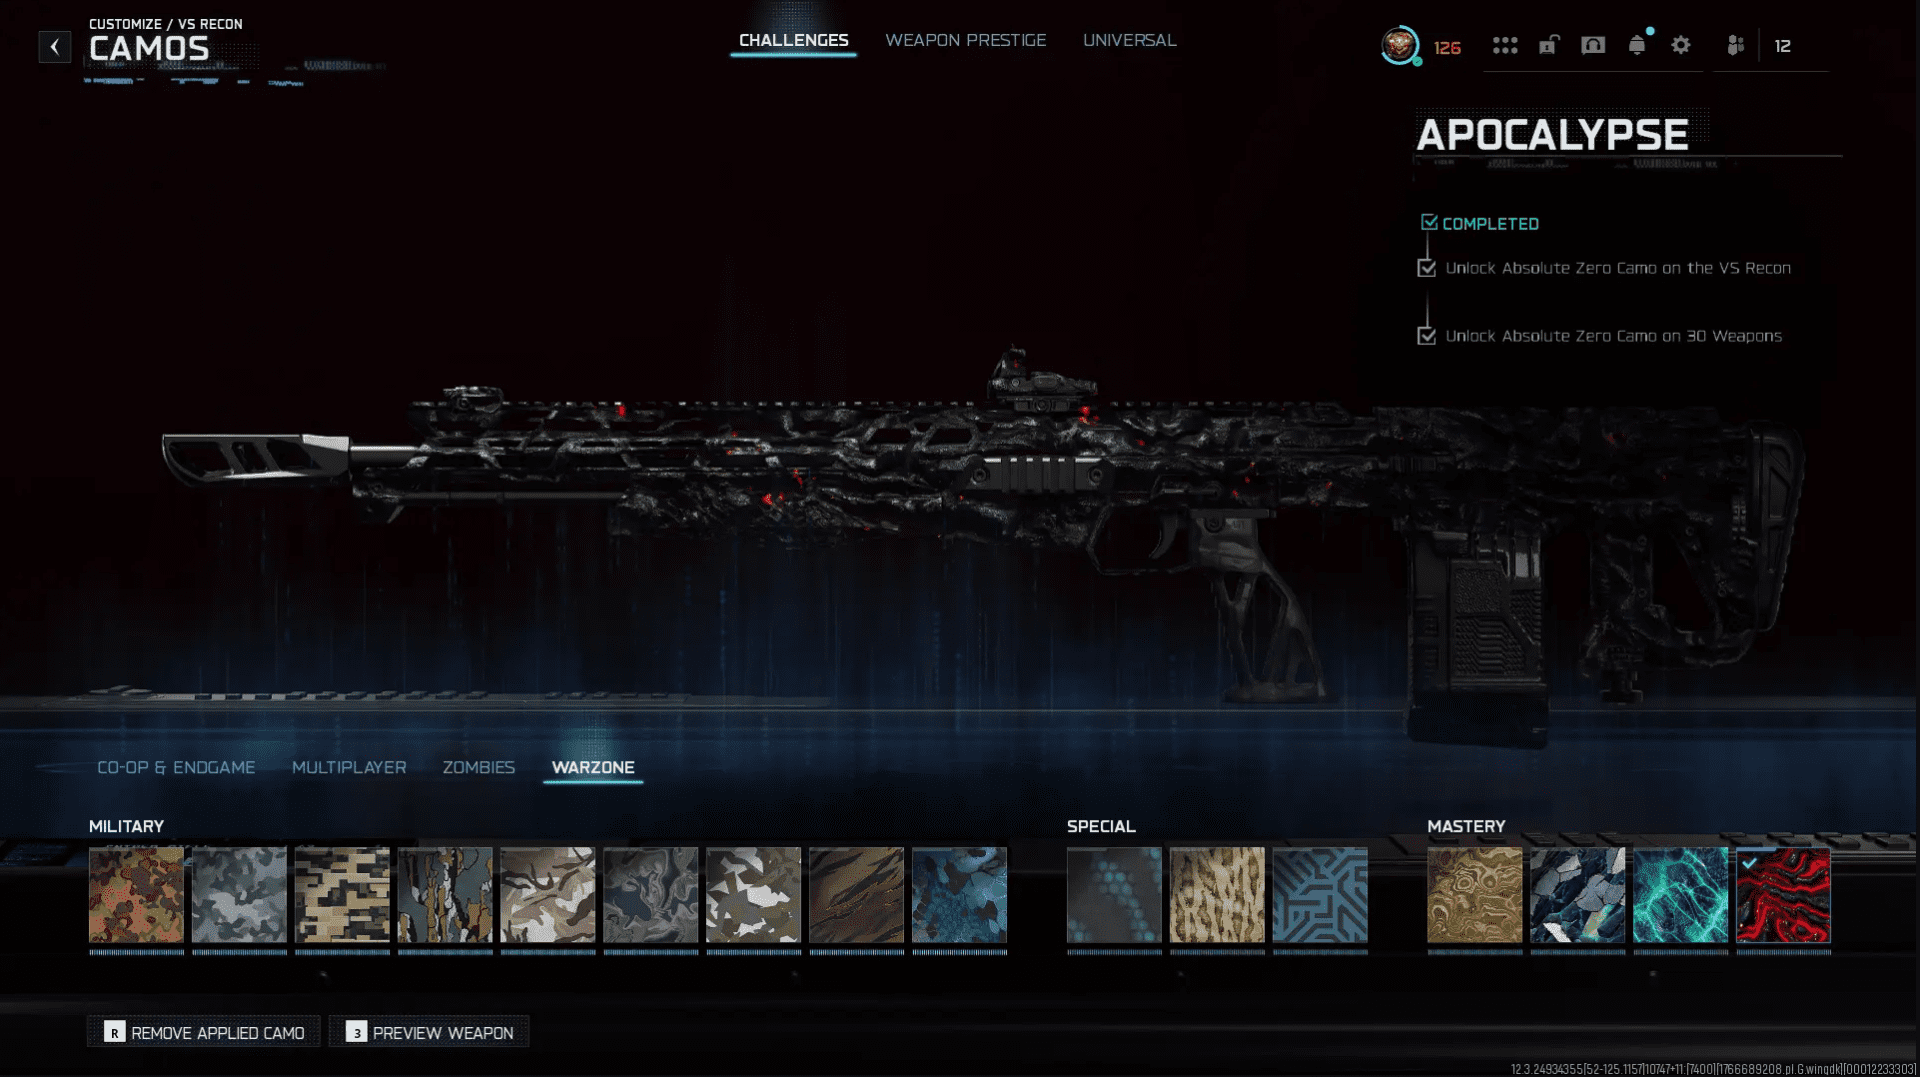Open the six-dot grid menu icon

point(1505,46)
